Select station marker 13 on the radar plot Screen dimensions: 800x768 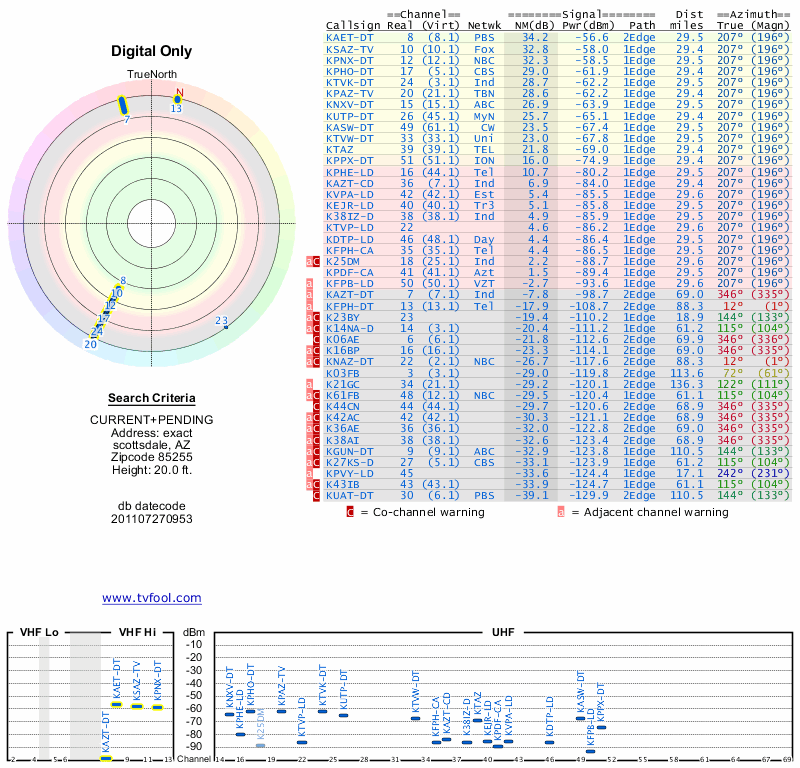178,100
